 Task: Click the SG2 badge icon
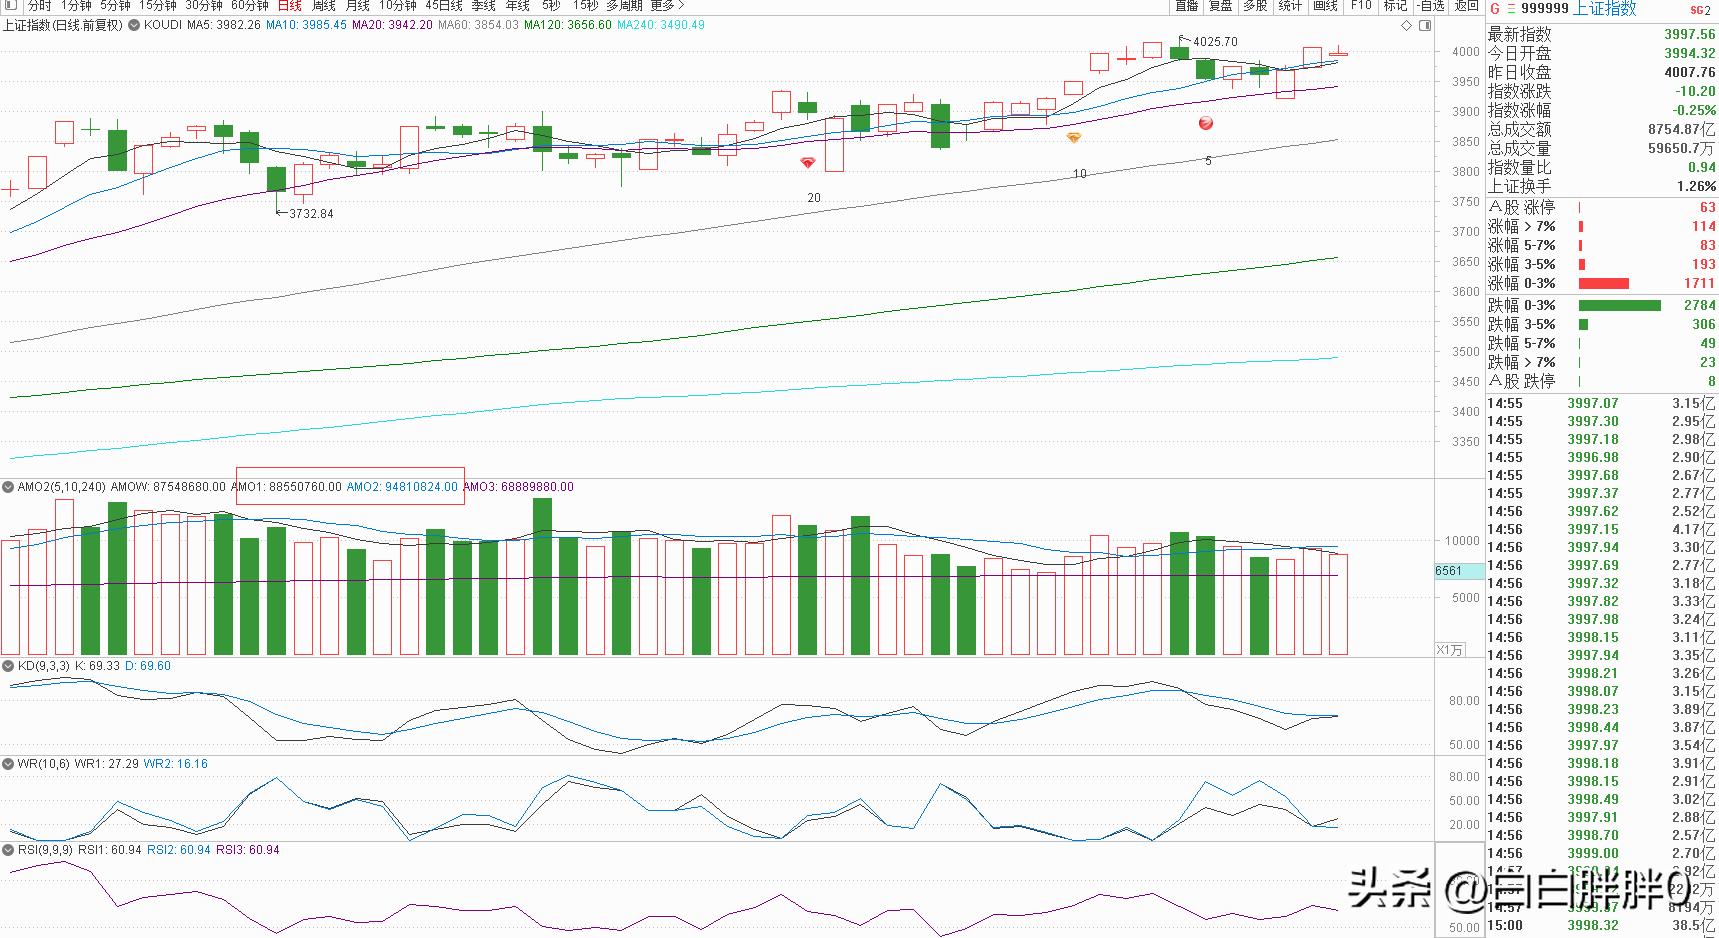1700,10
